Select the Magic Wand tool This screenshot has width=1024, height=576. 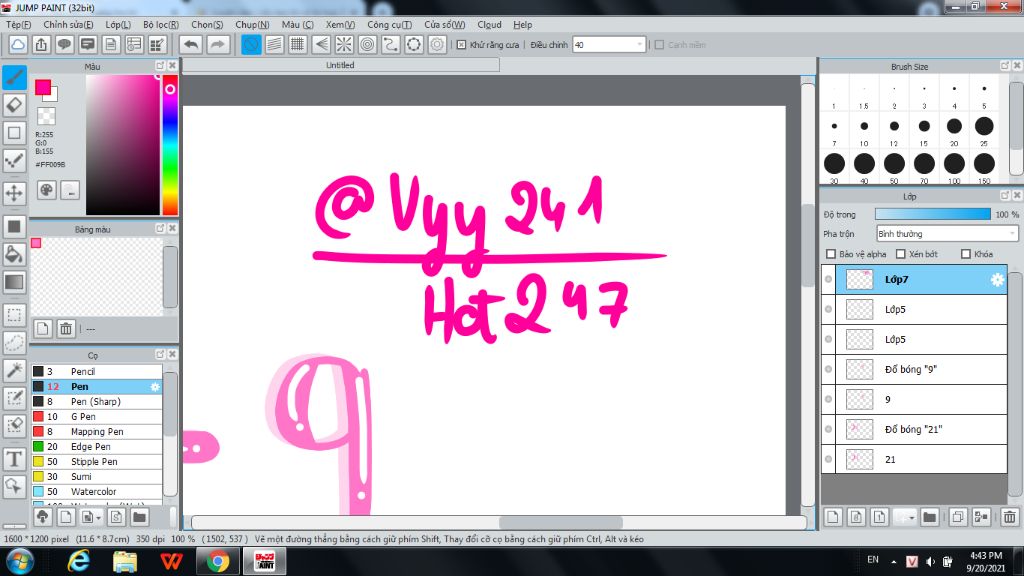14,370
